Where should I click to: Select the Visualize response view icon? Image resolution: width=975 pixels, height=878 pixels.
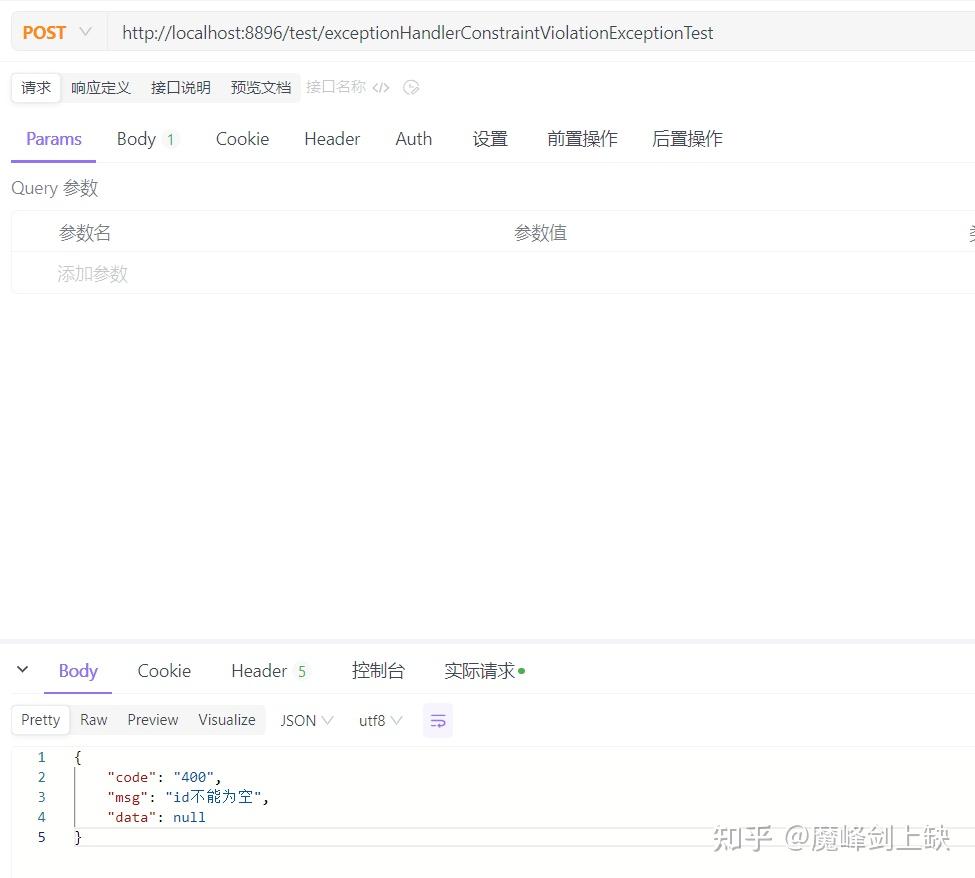226,720
